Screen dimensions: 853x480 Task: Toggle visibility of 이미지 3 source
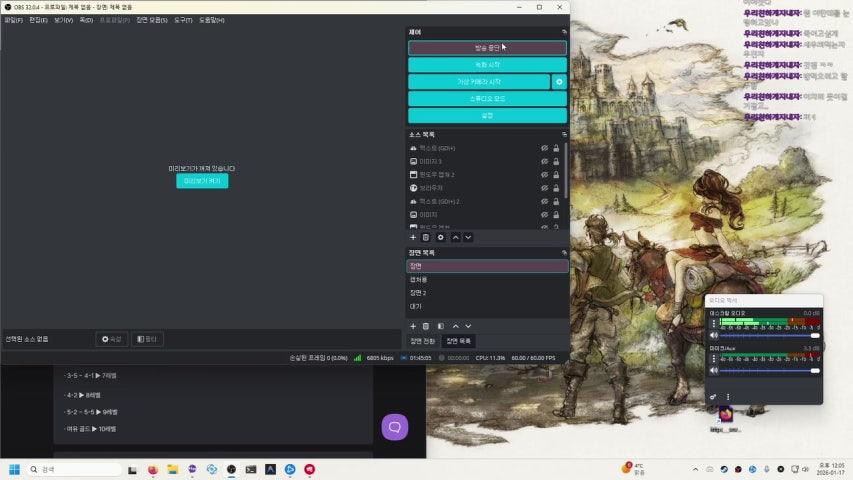tap(544, 161)
